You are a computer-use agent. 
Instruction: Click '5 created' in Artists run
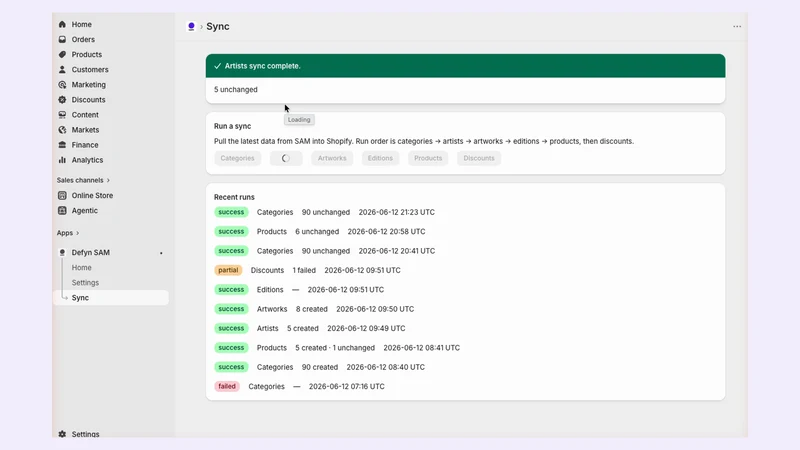303,329
